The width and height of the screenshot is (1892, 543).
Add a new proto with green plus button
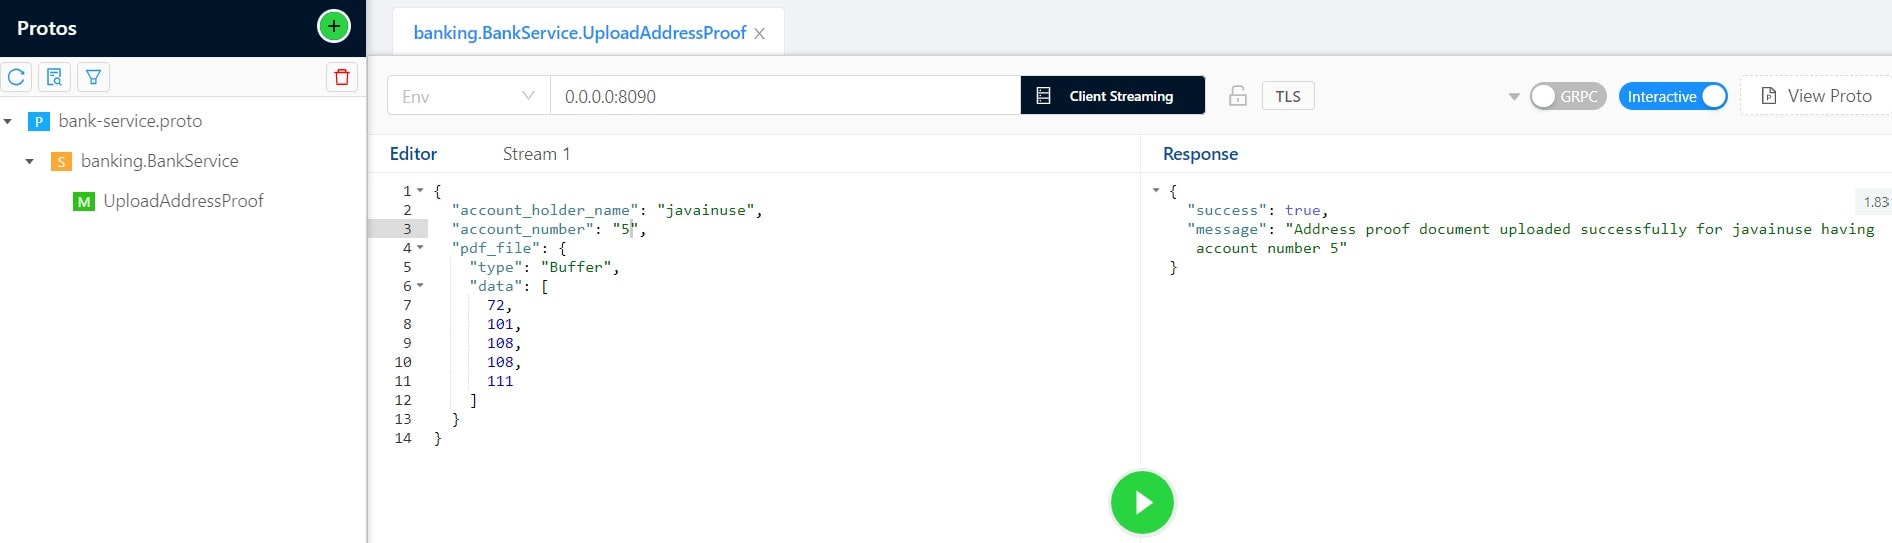(x=333, y=26)
